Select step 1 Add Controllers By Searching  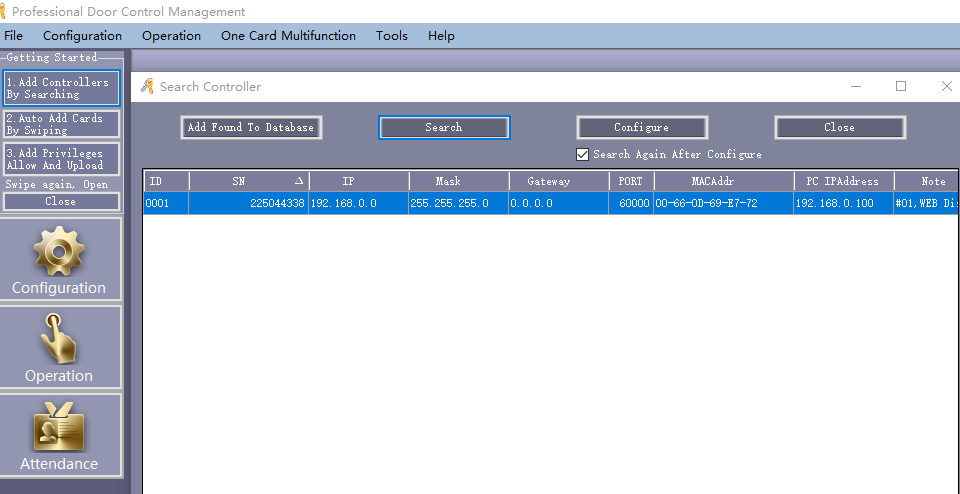tap(61, 88)
